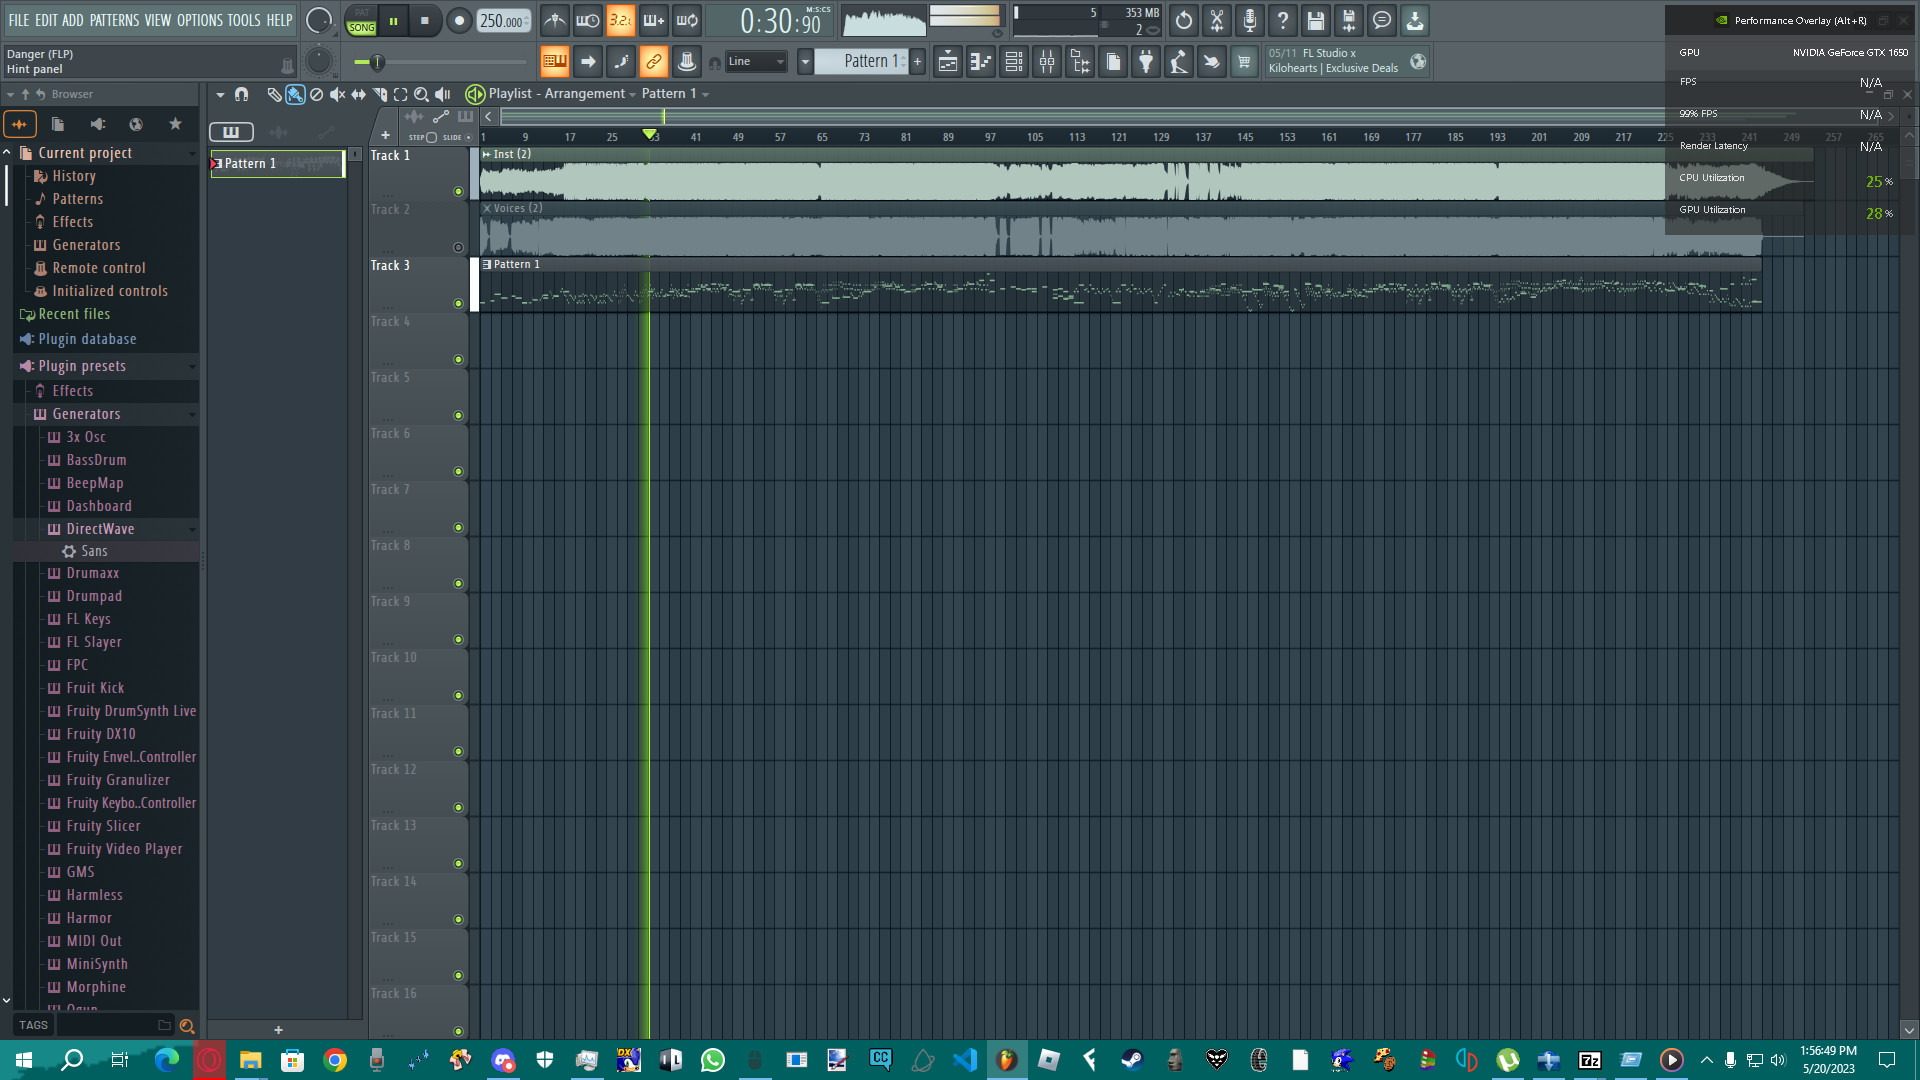
Task: Open the piano roll view icon
Action: tap(981, 62)
